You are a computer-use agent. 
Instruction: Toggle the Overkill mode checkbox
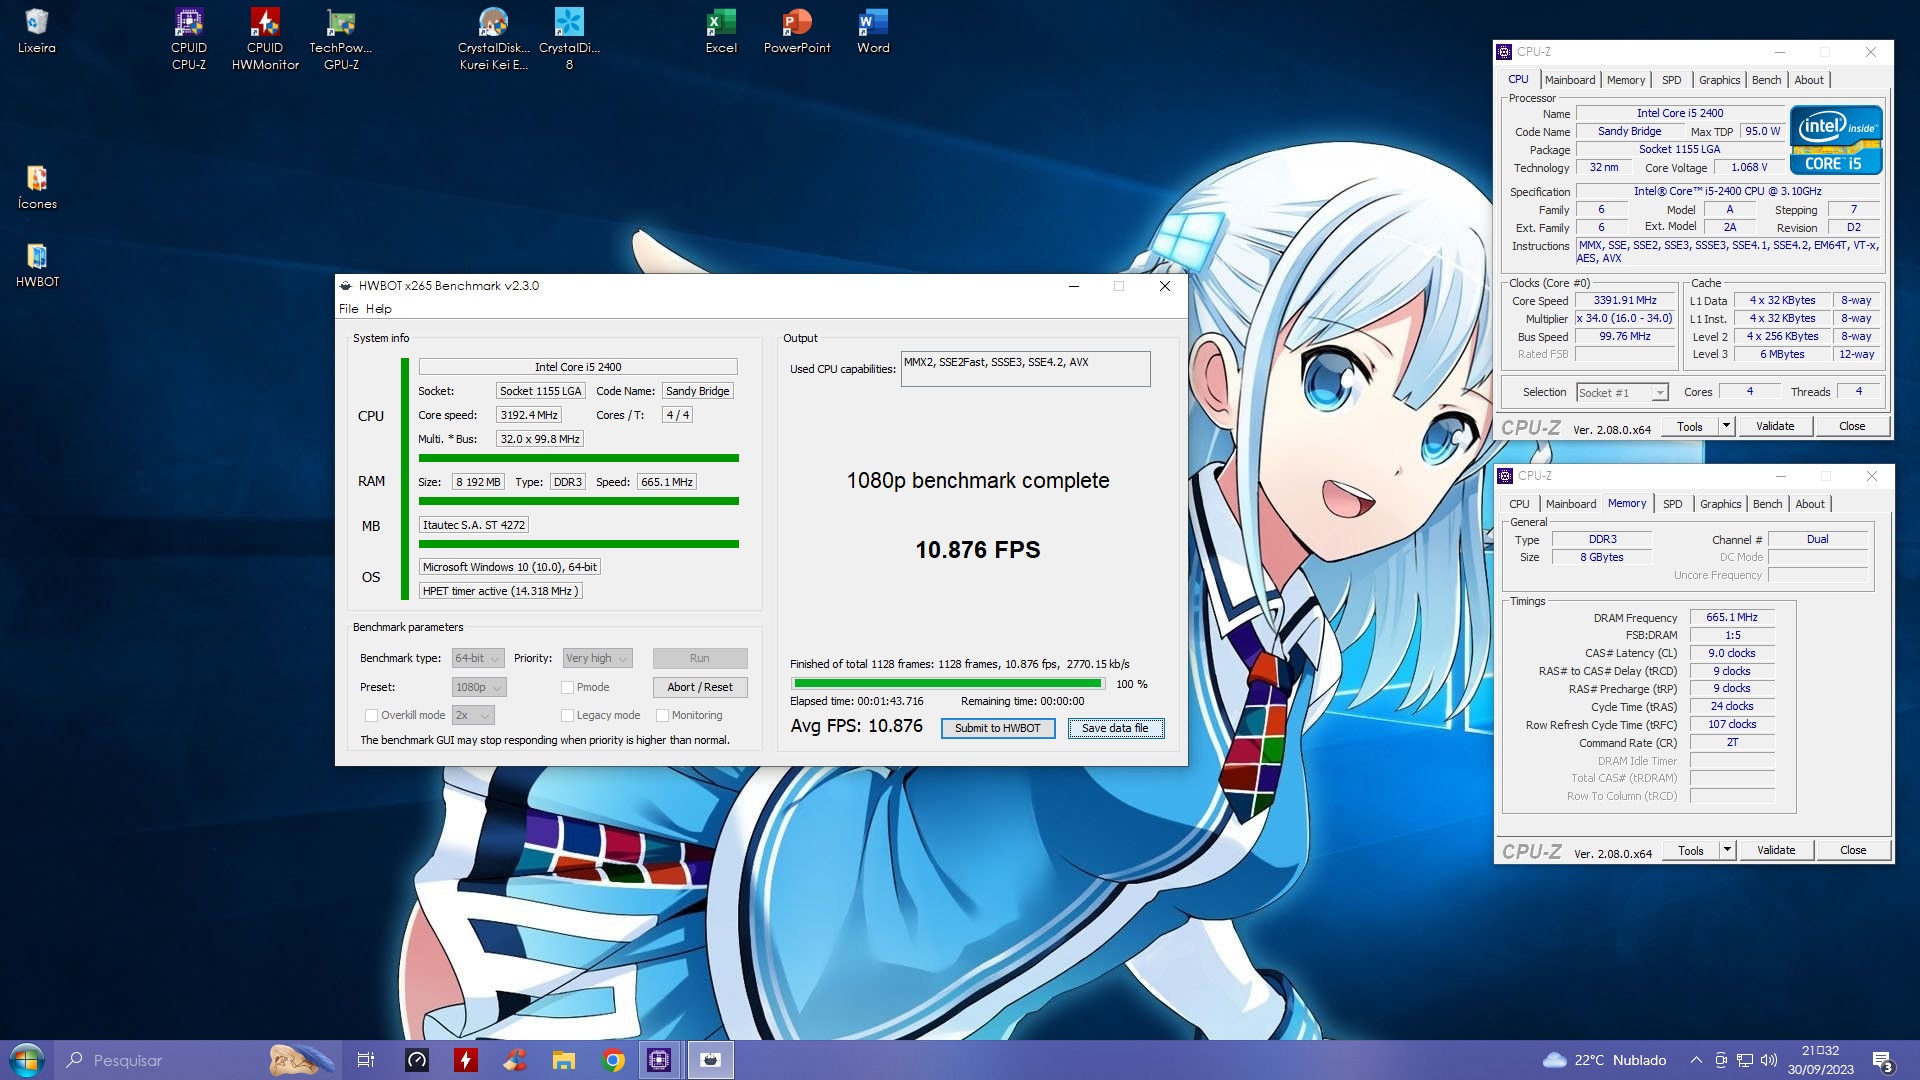click(371, 715)
